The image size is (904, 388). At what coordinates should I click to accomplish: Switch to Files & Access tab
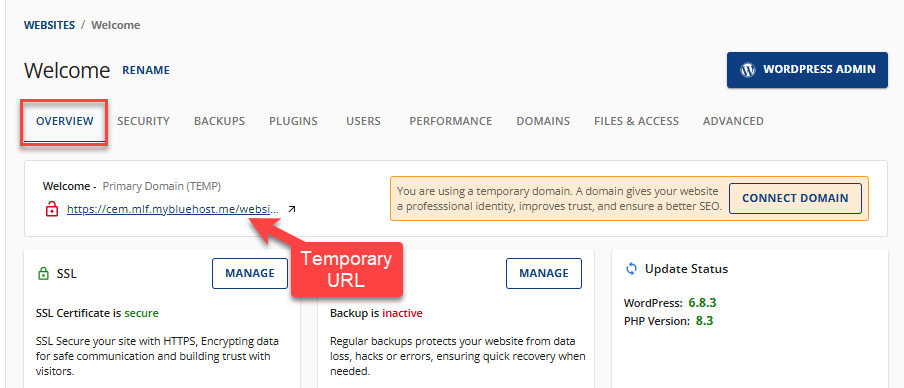coord(636,122)
